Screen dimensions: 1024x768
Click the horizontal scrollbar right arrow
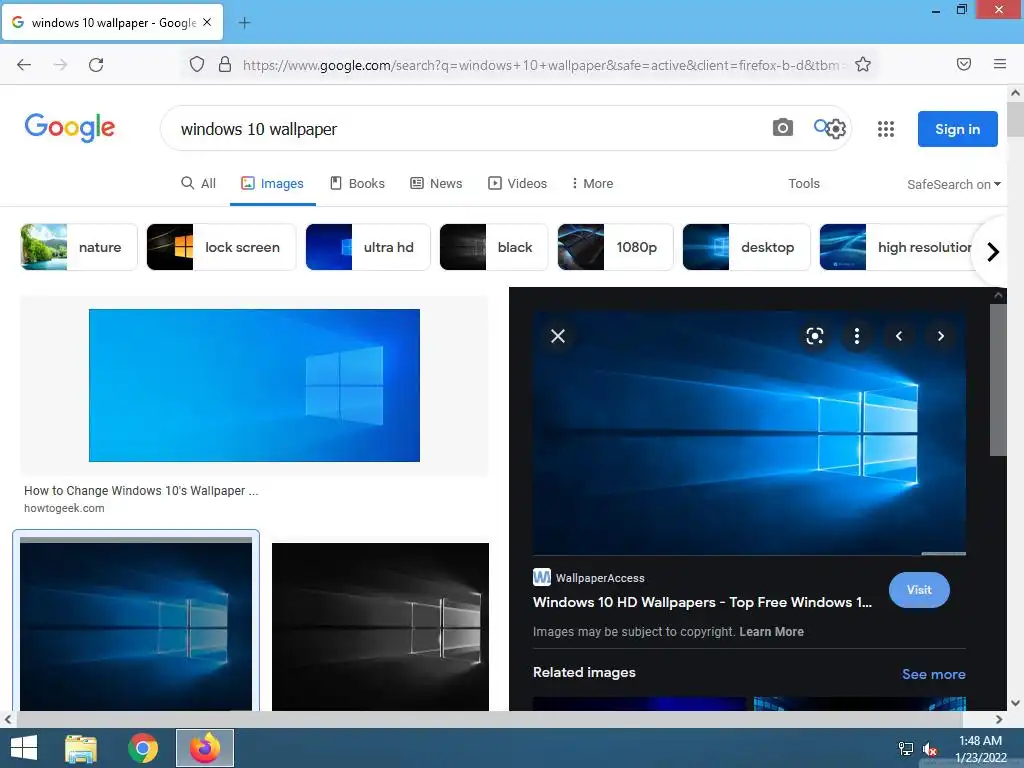[x=999, y=719]
